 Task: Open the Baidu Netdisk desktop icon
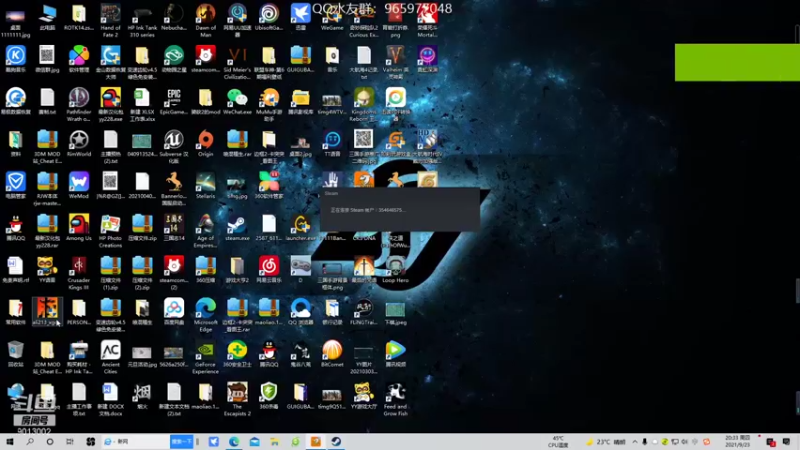pos(174,312)
